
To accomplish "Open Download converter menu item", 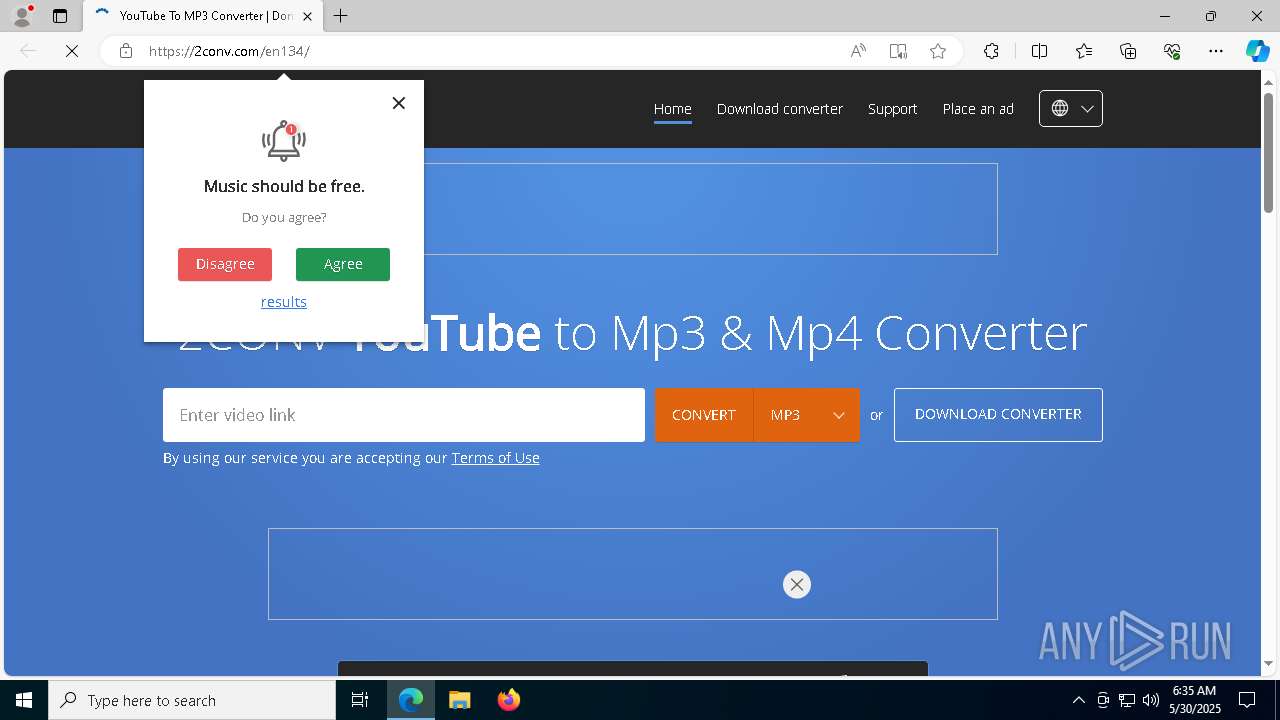I will 780,109.
